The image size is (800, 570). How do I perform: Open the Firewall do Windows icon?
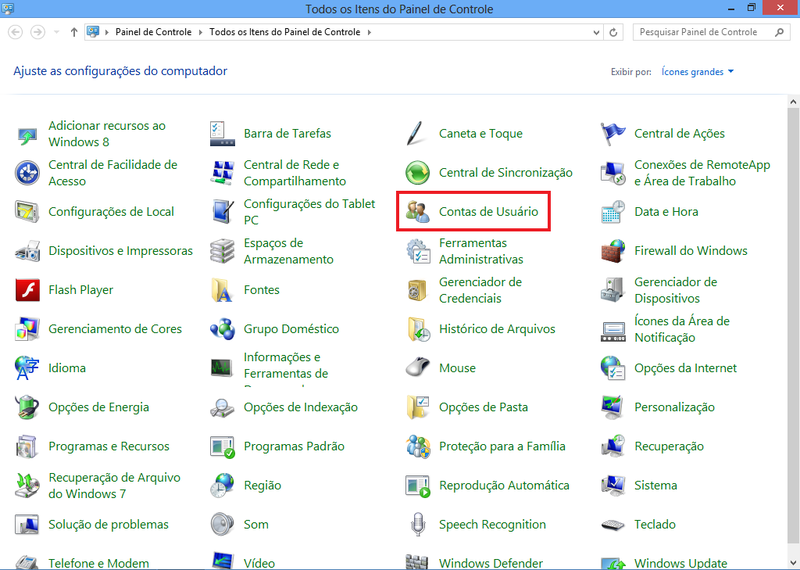click(613, 251)
